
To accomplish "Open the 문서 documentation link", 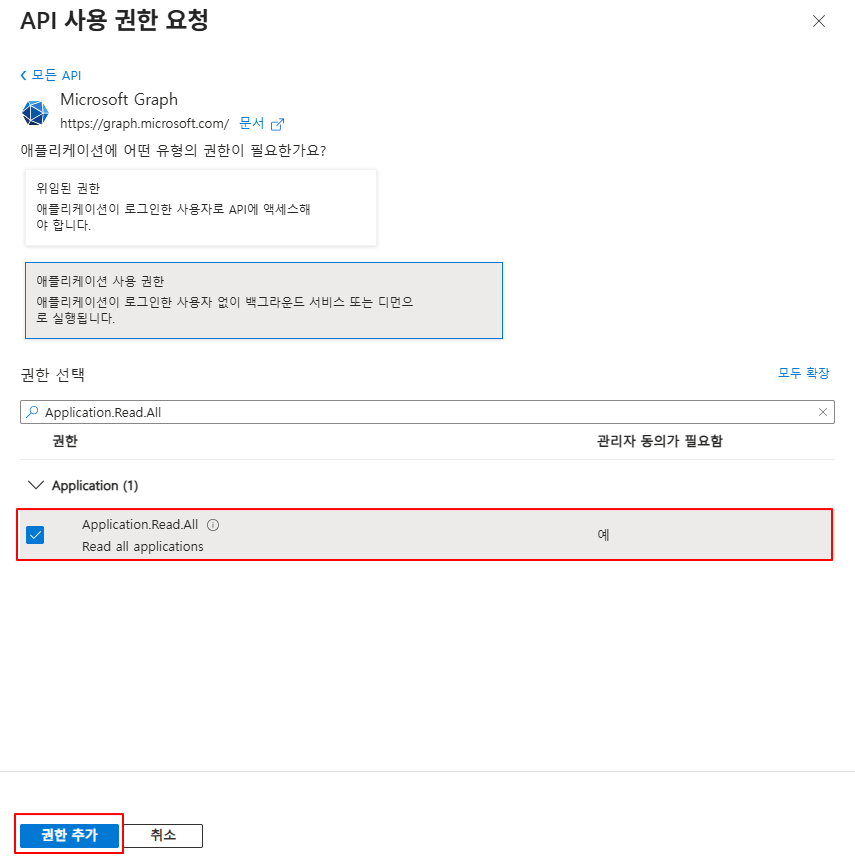I will click(x=252, y=123).
